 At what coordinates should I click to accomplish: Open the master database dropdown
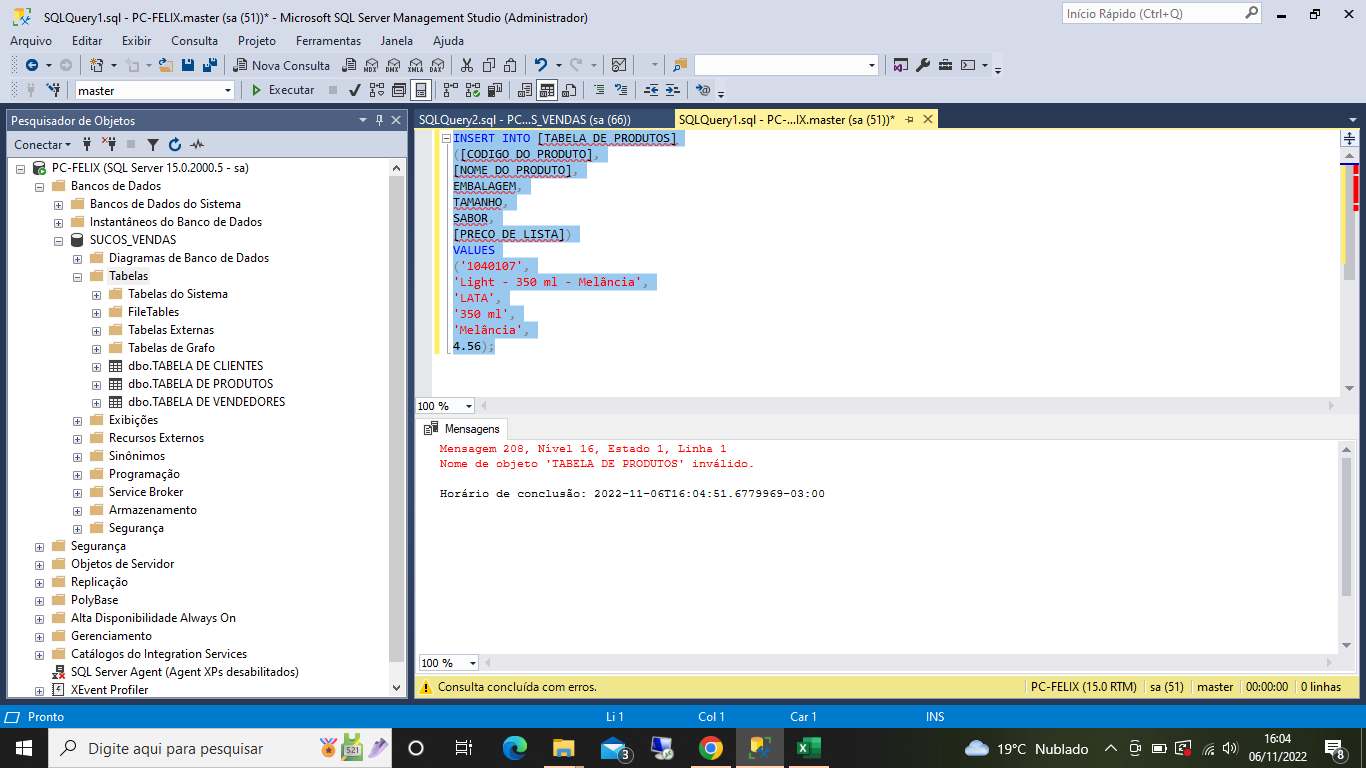pyautogui.click(x=227, y=90)
